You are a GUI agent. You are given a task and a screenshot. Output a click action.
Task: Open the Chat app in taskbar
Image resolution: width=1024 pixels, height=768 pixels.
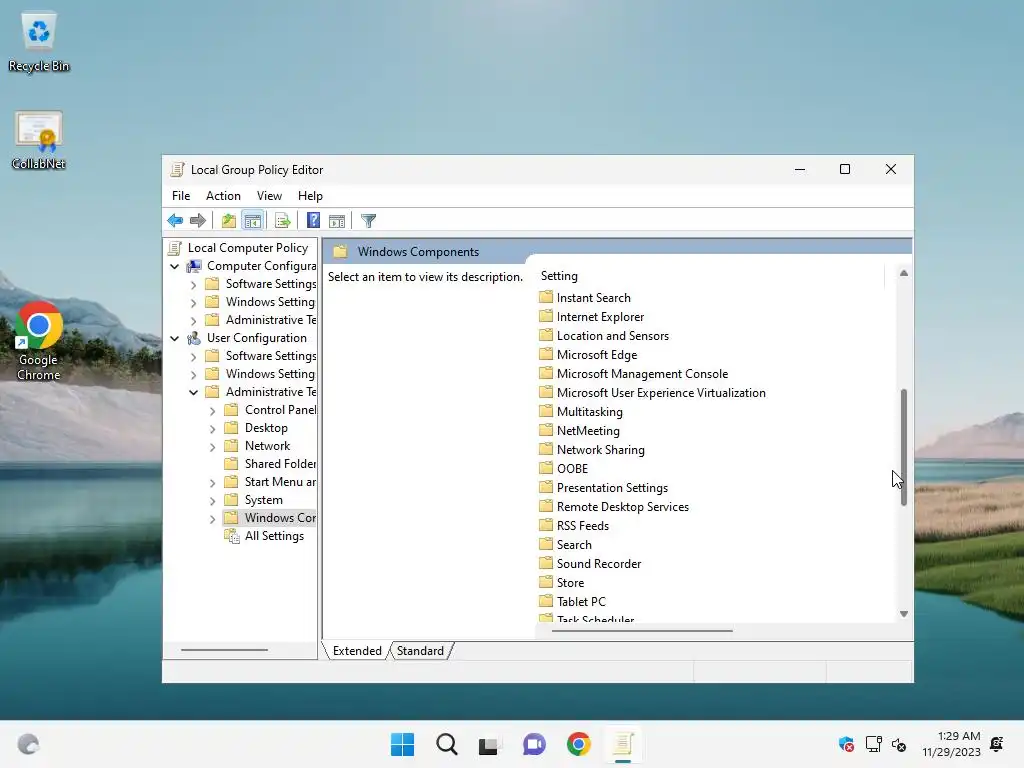(x=534, y=744)
